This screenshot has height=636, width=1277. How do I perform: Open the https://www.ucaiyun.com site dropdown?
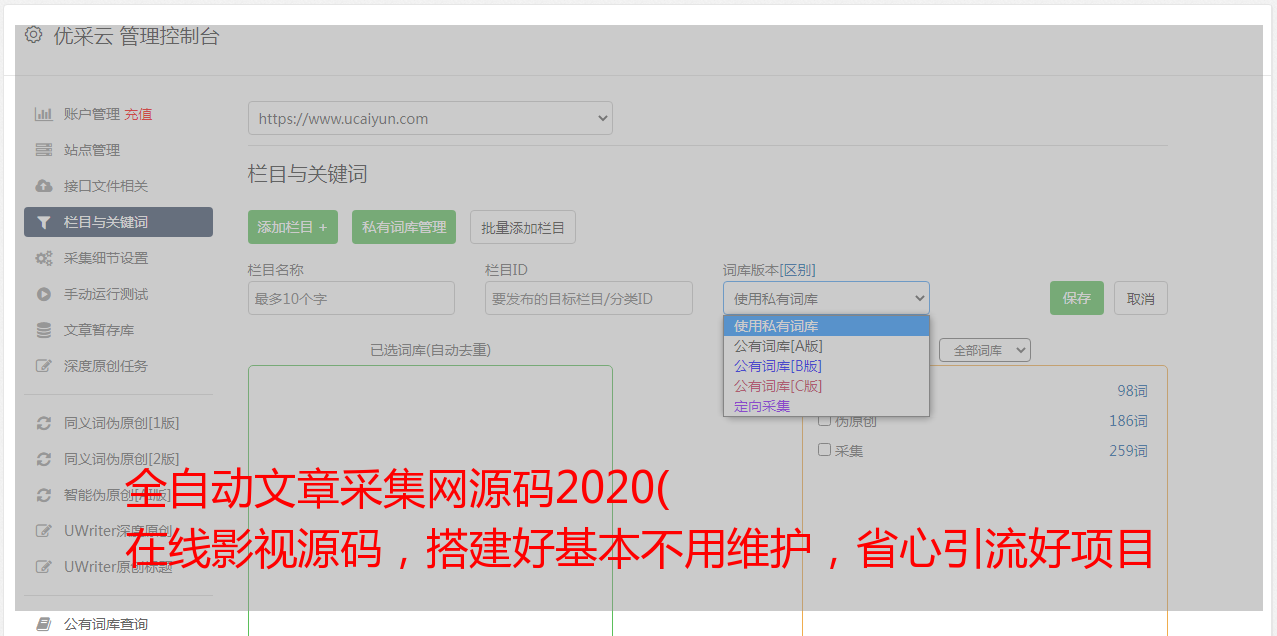pos(430,118)
